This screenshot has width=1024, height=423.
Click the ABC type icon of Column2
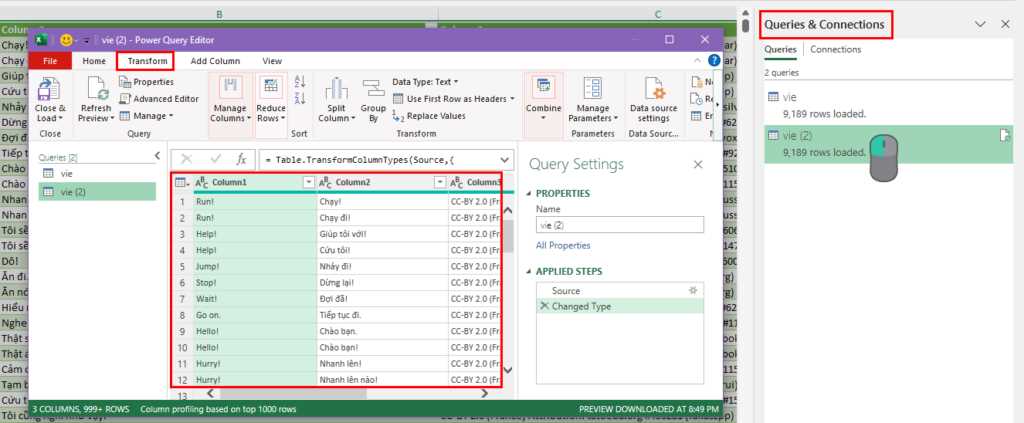[x=325, y=183]
